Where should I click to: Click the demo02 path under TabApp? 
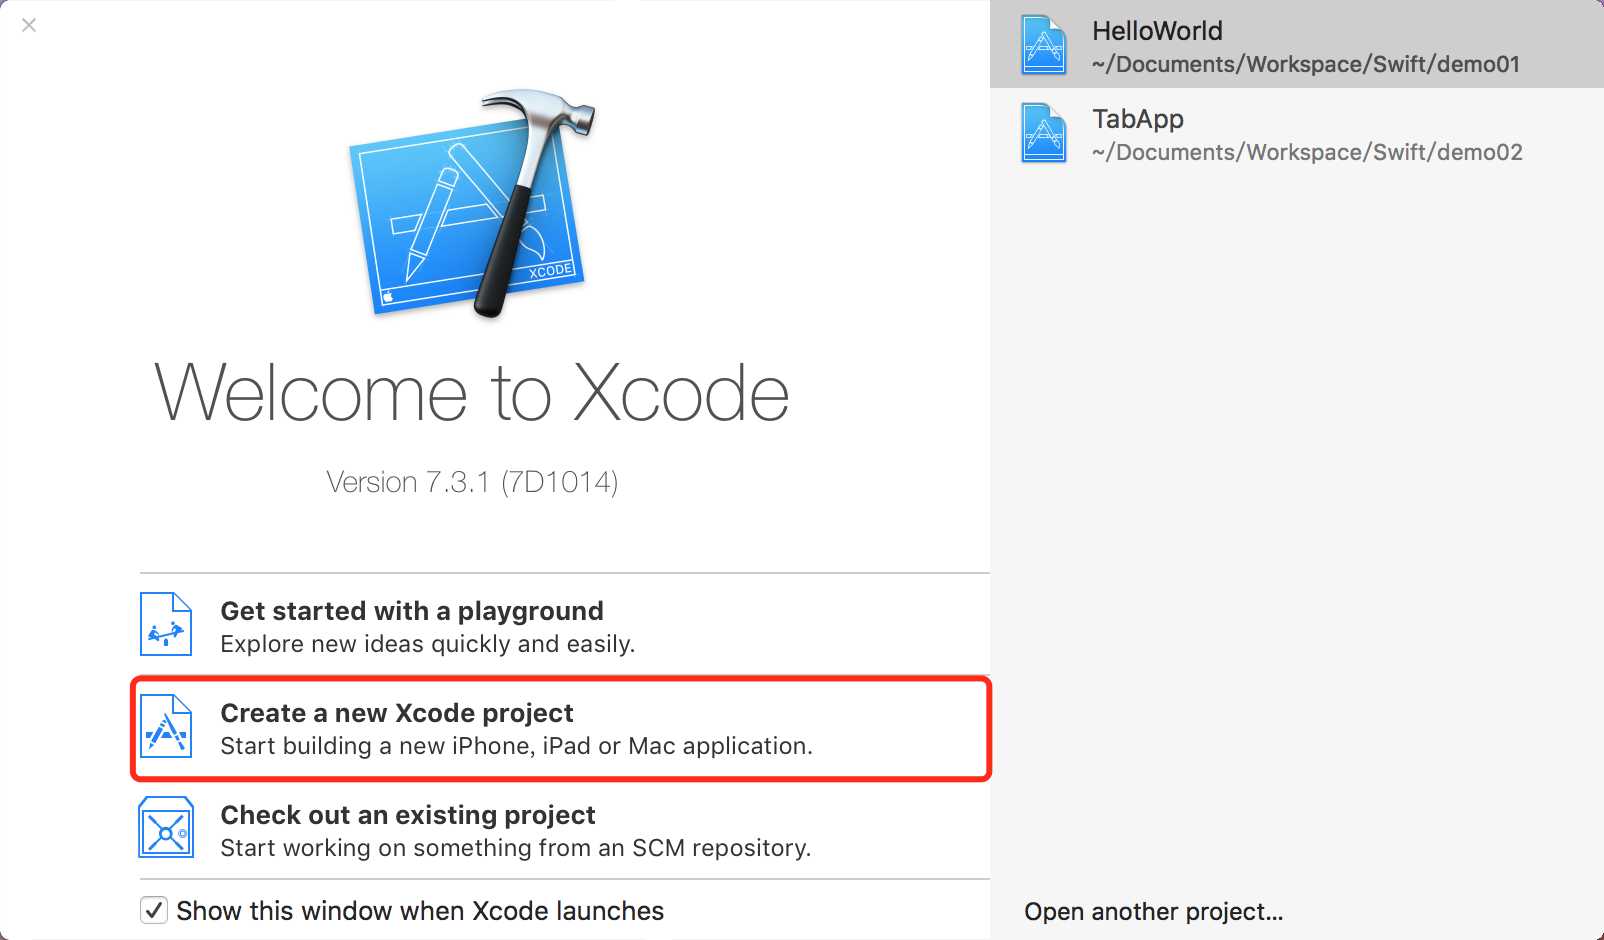1307,153
